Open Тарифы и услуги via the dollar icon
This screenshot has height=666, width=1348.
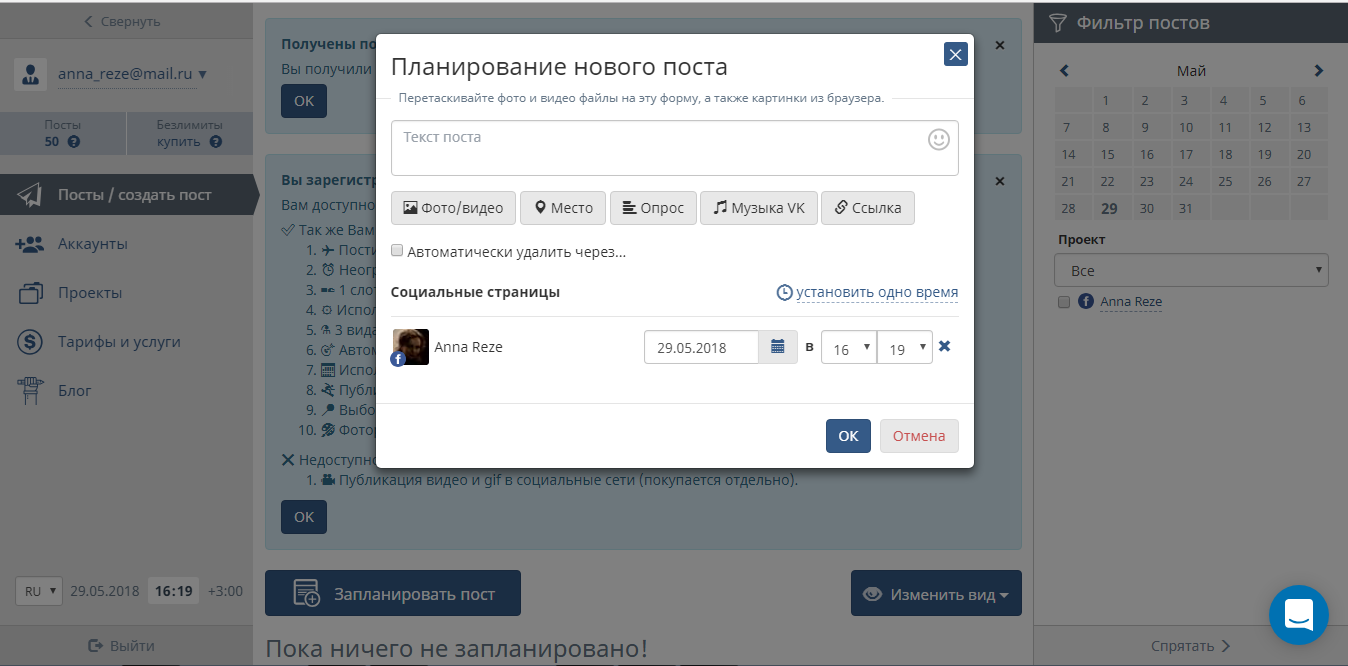27,341
